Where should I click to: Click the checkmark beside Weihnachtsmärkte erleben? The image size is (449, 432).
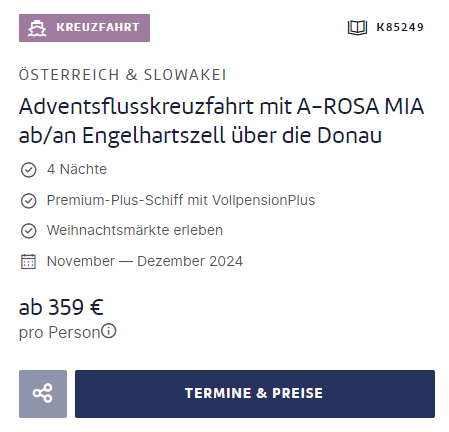28,231
